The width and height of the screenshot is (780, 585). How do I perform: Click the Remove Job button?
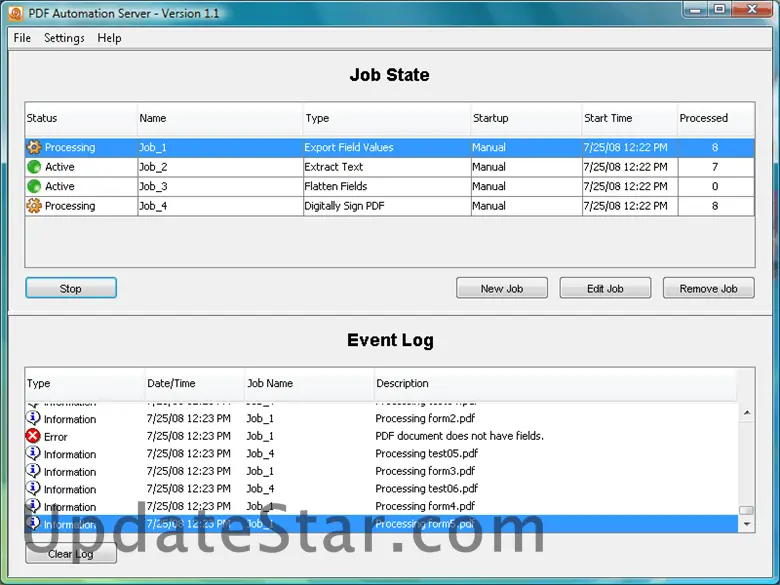(x=708, y=288)
